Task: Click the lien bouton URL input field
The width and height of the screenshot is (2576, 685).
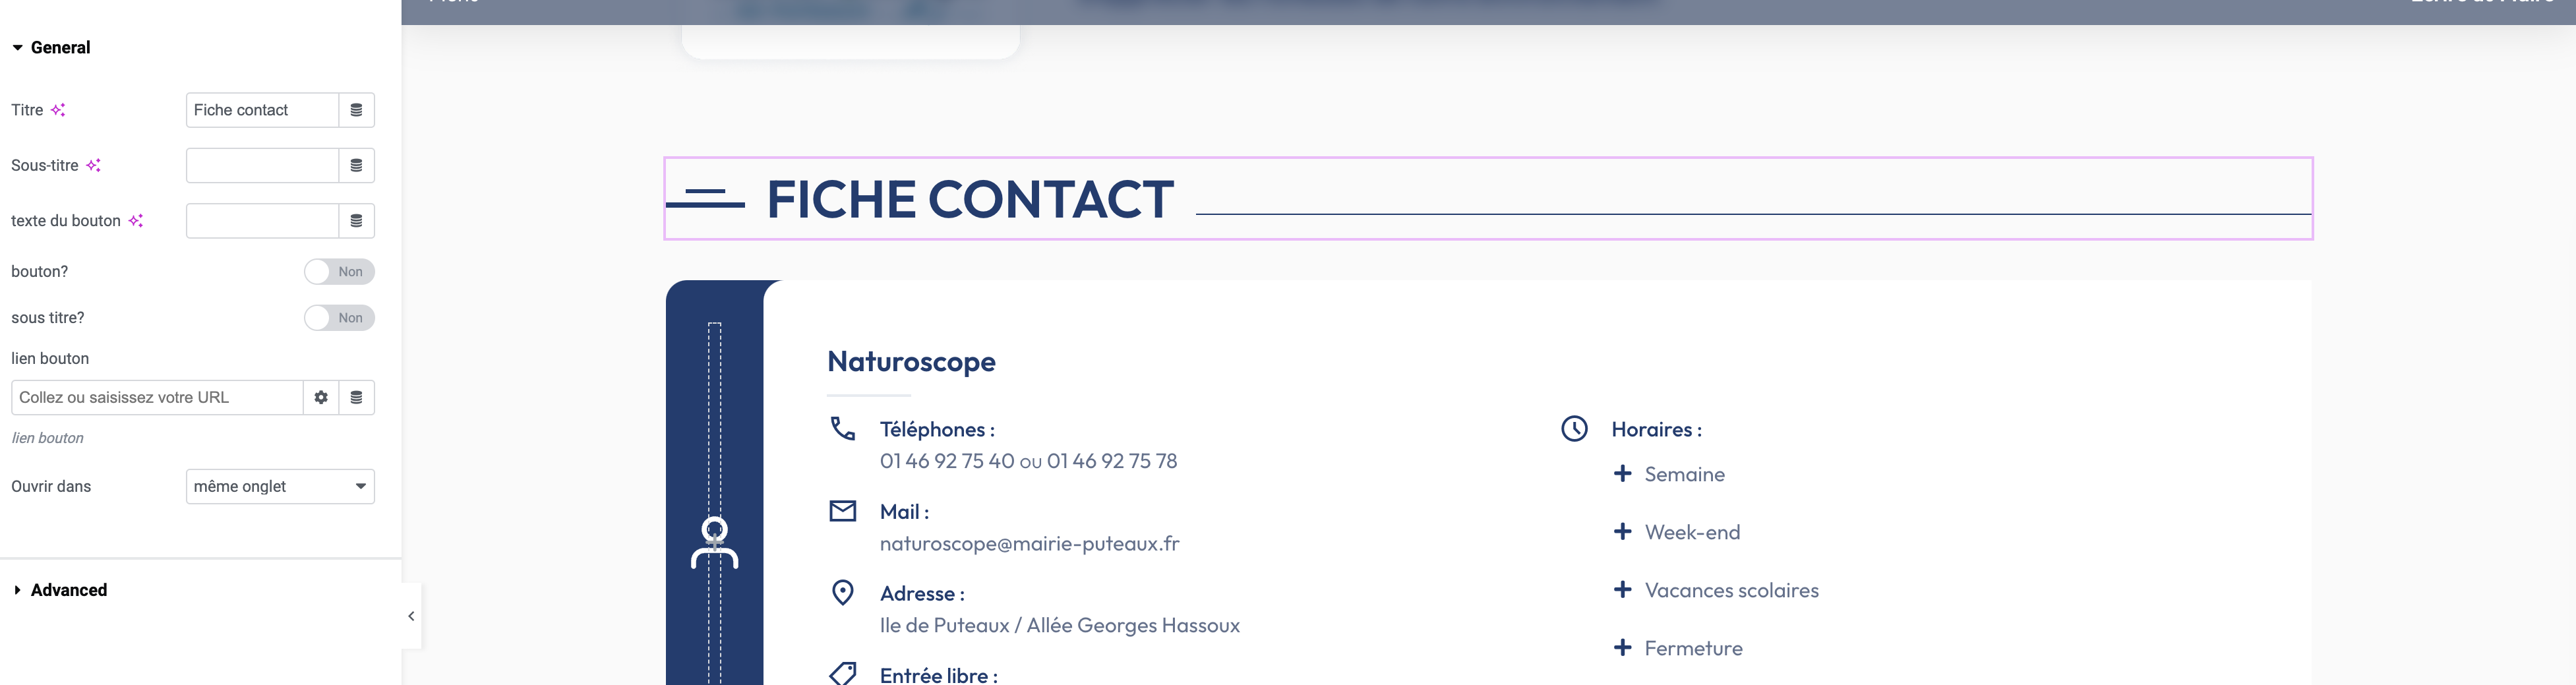Action: 157,398
